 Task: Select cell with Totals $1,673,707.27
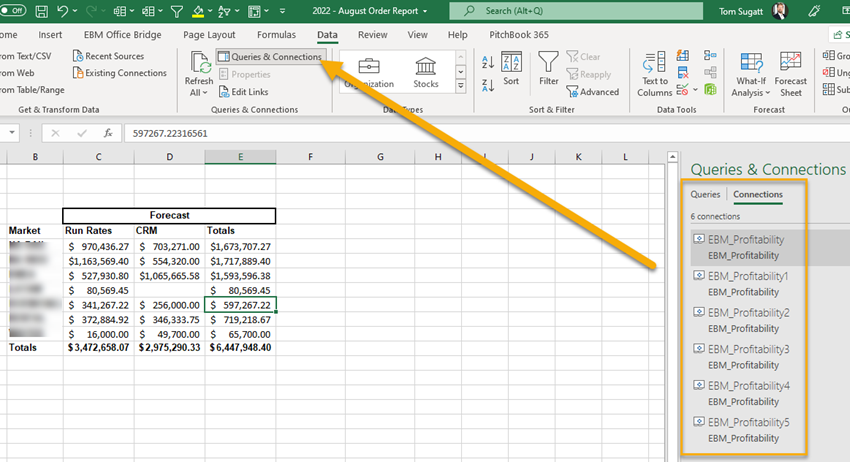pos(240,247)
